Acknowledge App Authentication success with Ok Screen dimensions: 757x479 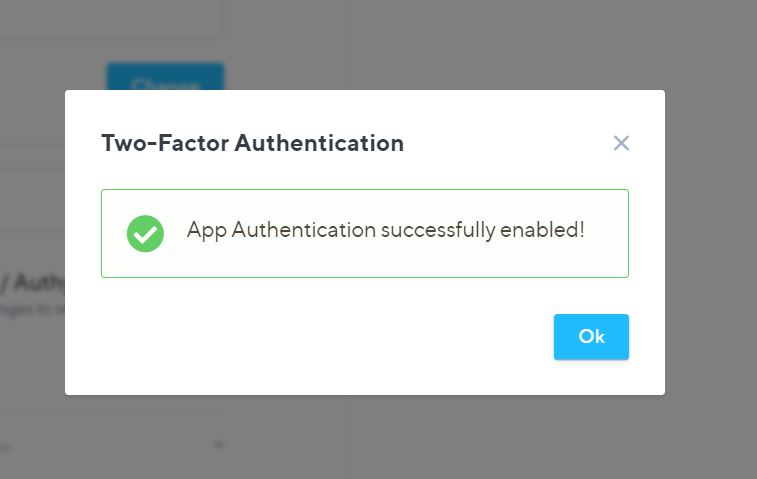coord(591,337)
